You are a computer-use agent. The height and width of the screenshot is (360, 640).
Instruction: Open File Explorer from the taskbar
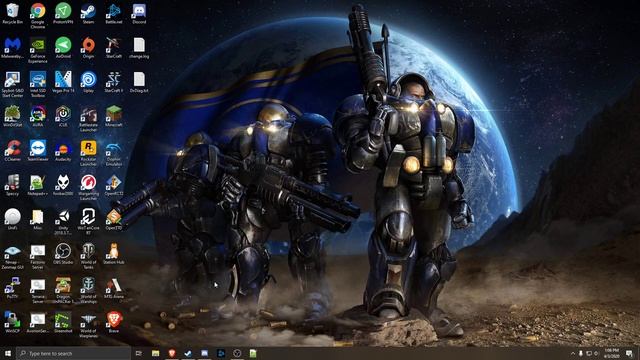(x=156, y=353)
